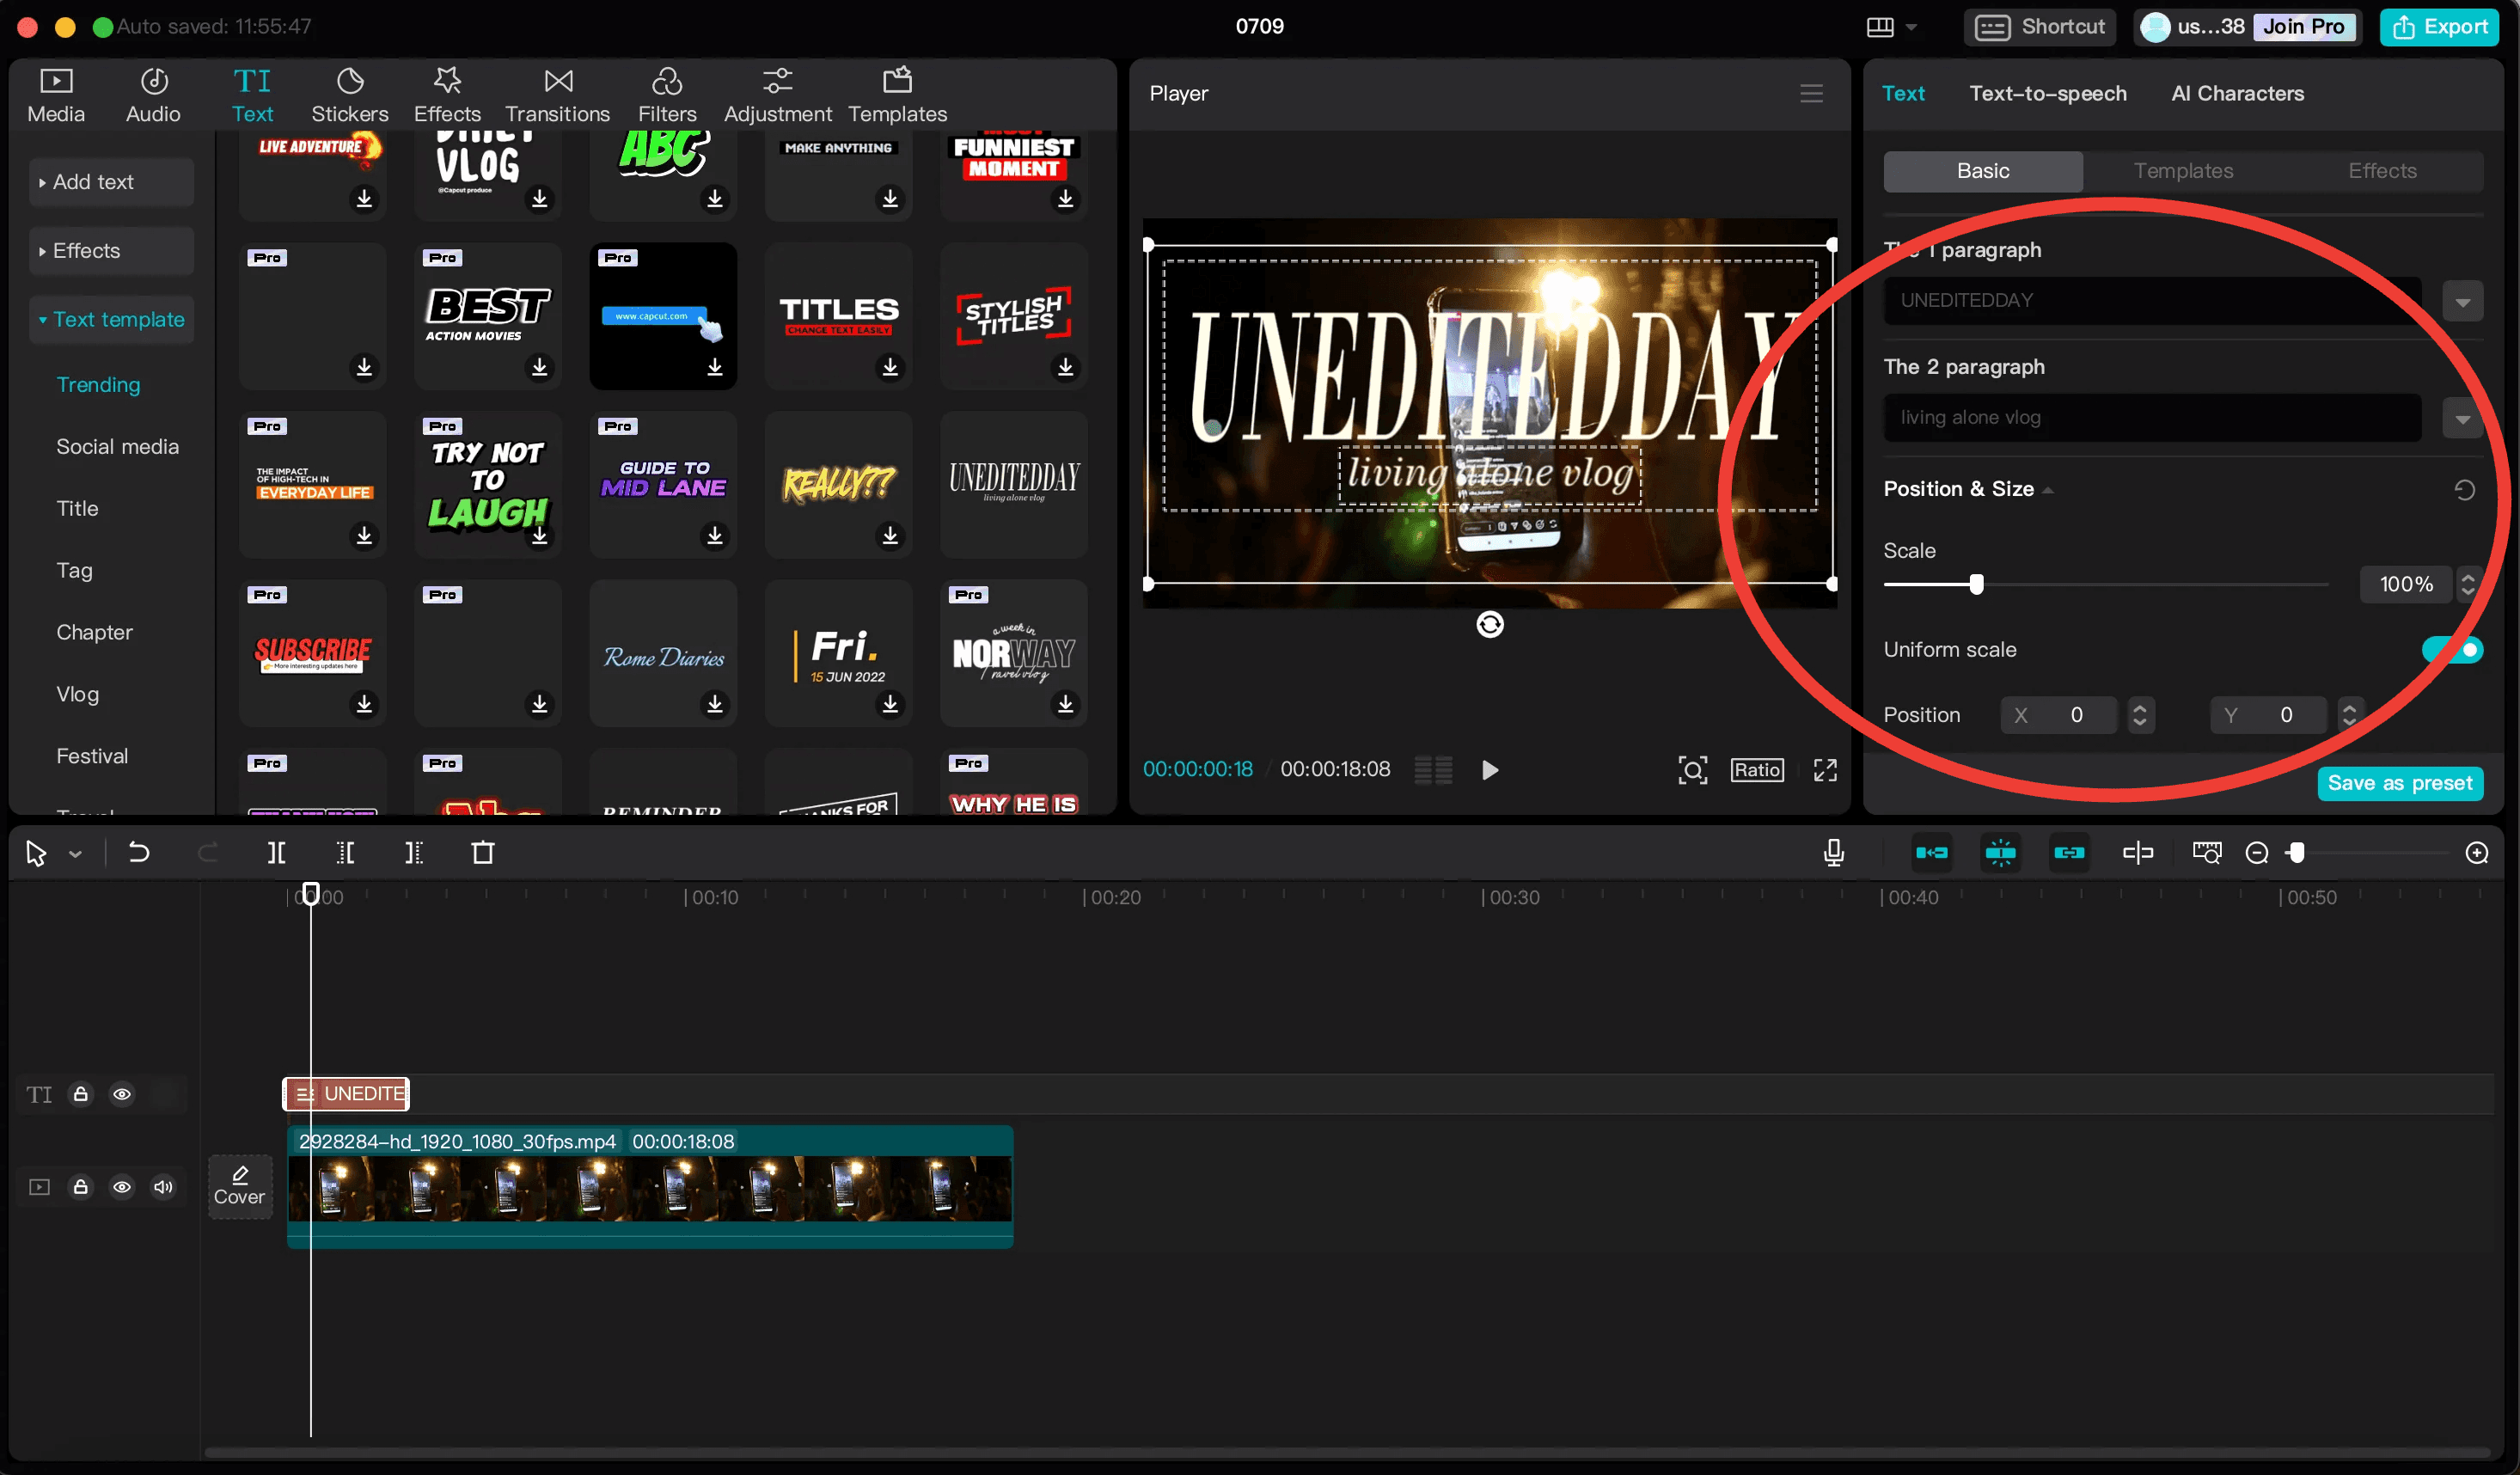Click the Undo arrow in timeline toolbar

pyautogui.click(x=139, y=852)
